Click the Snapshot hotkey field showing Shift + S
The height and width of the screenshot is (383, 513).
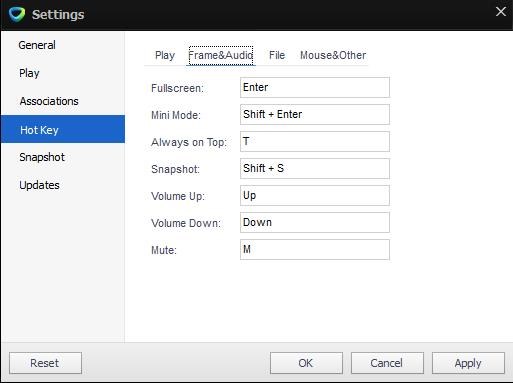coord(315,168)
